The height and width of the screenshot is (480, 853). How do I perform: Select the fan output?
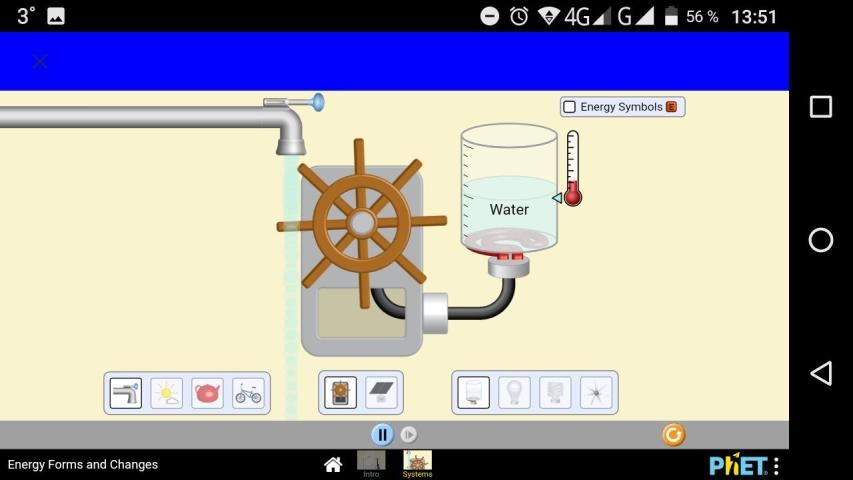[x=596, y=393]
